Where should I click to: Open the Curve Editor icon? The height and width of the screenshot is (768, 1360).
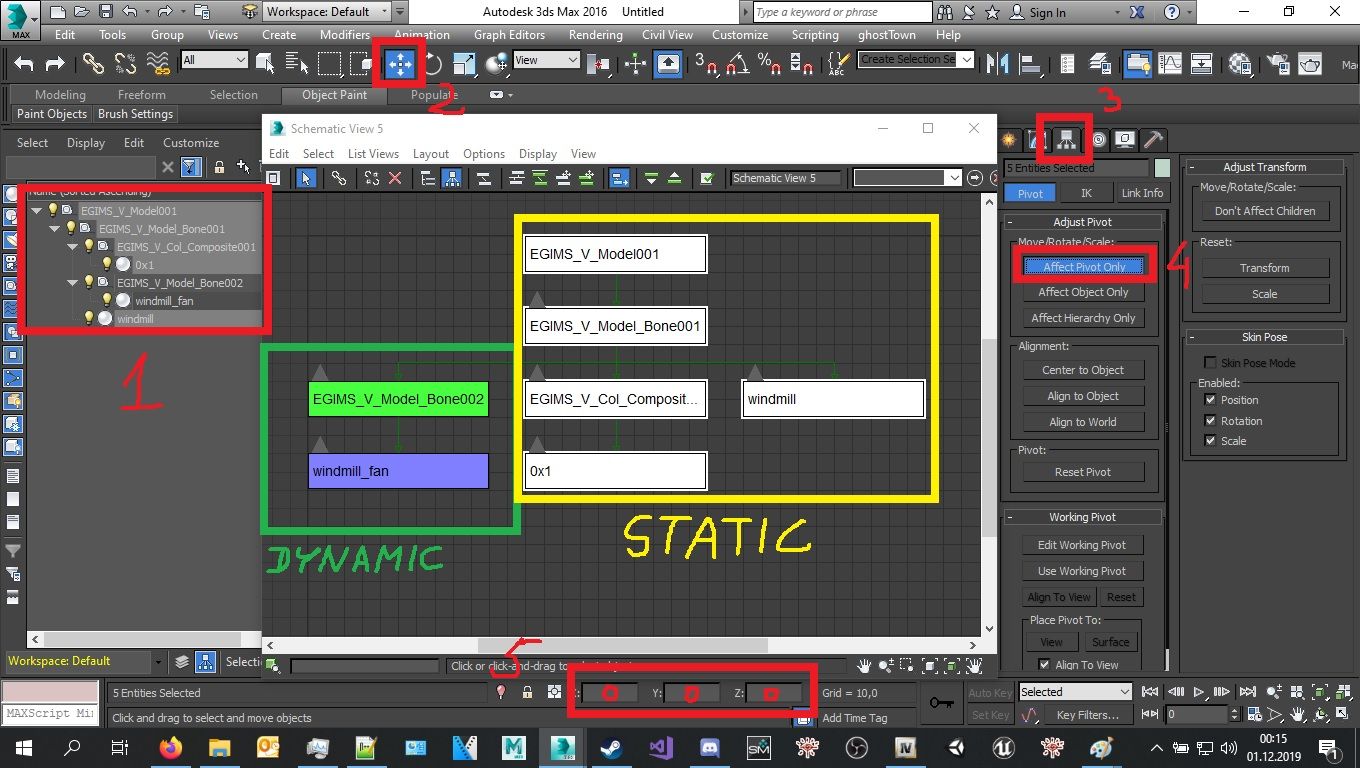(1170, 63)
